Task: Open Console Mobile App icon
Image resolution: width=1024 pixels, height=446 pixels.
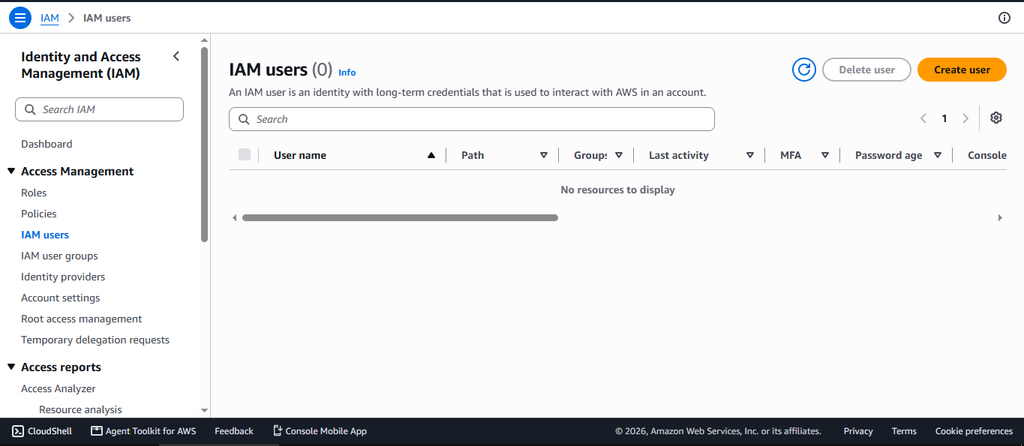Action: (278, 431)
